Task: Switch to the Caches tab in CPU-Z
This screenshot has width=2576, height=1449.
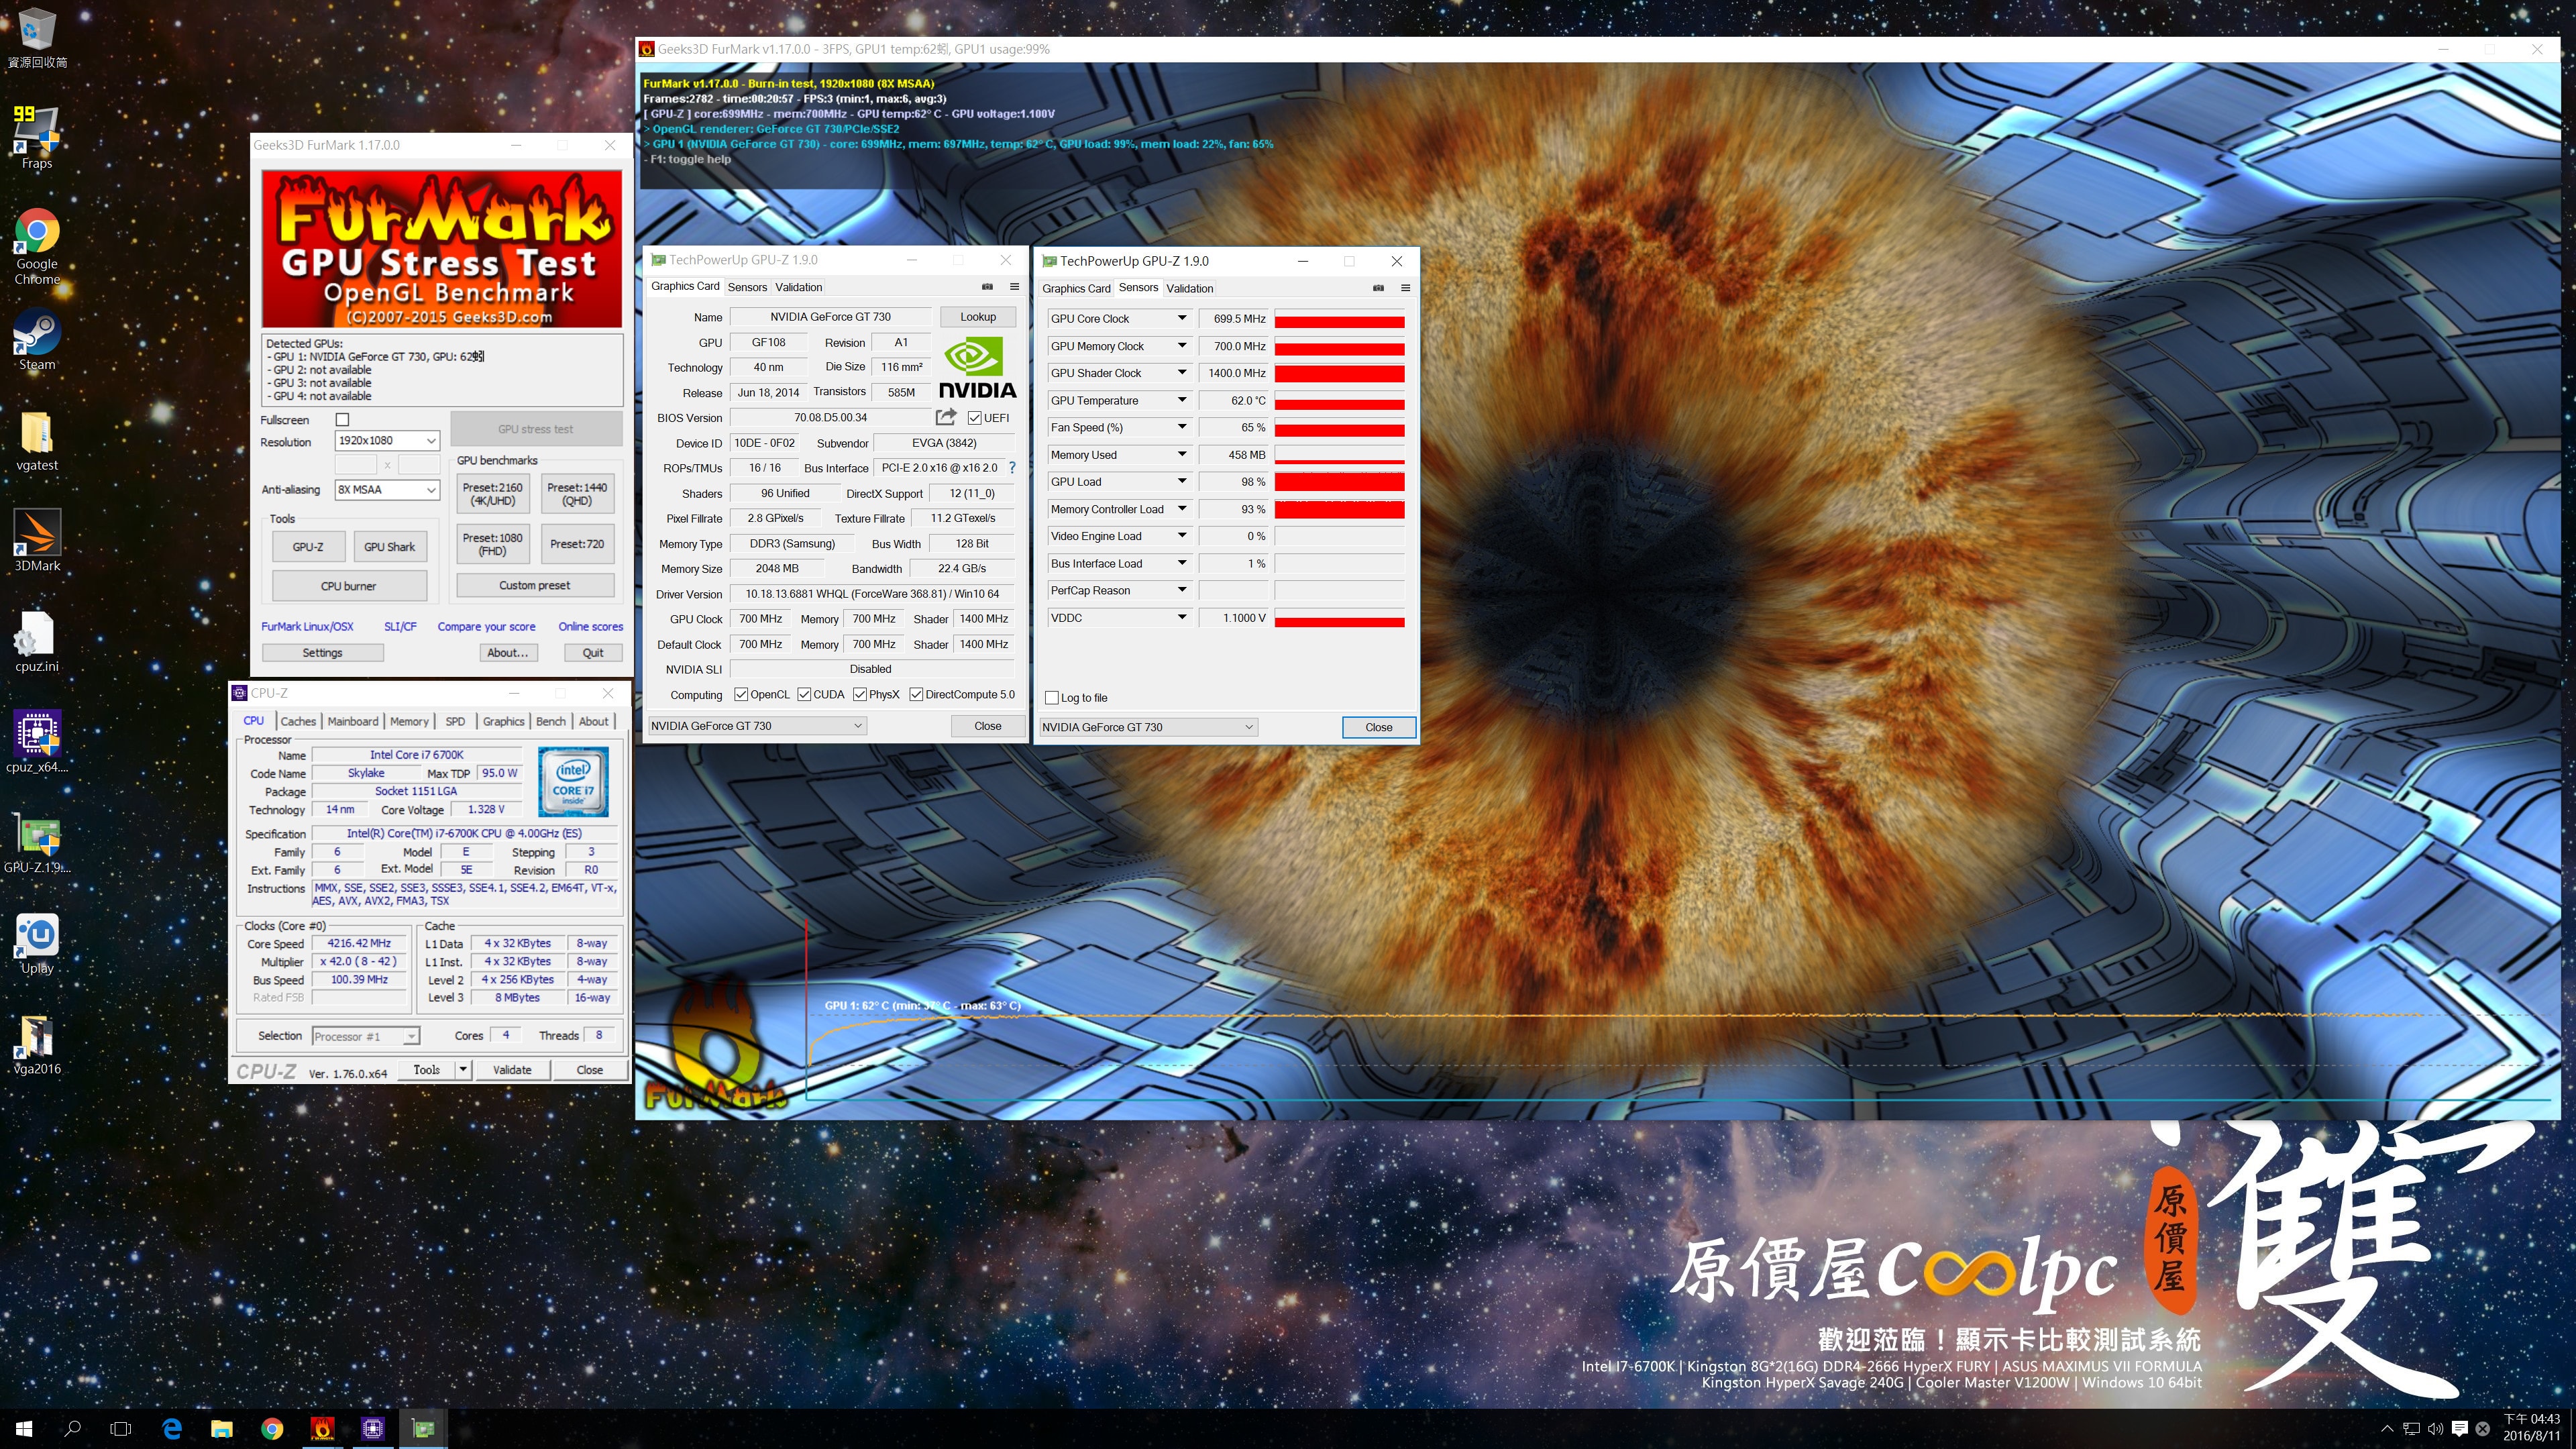Action: point(298,721)
